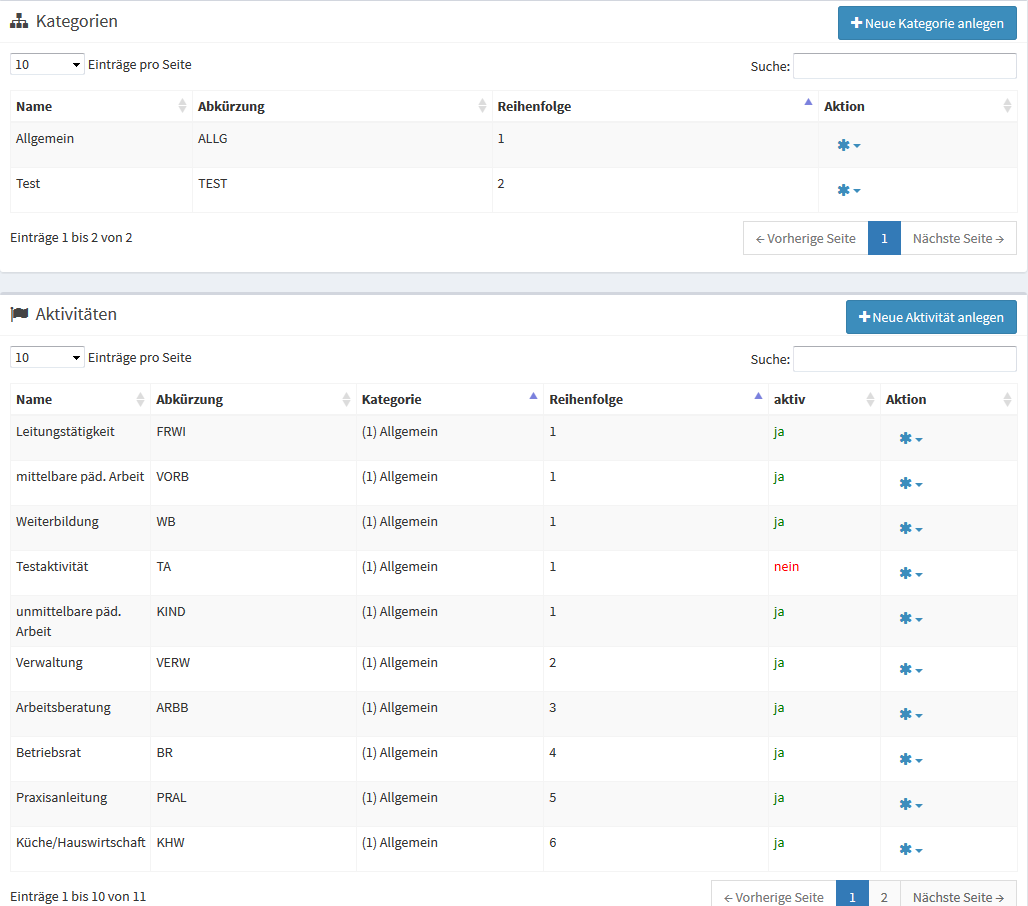Open entries-per-page dropdown in Aktivitäten

[x=47, y=358]
